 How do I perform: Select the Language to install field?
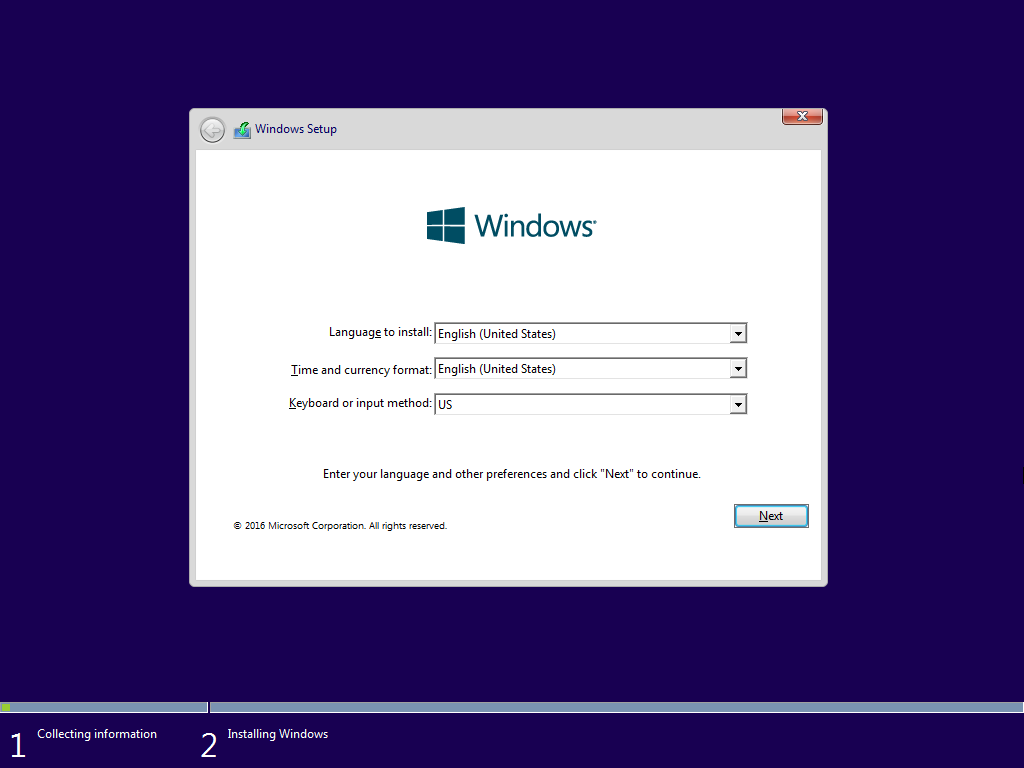point(582,334)
